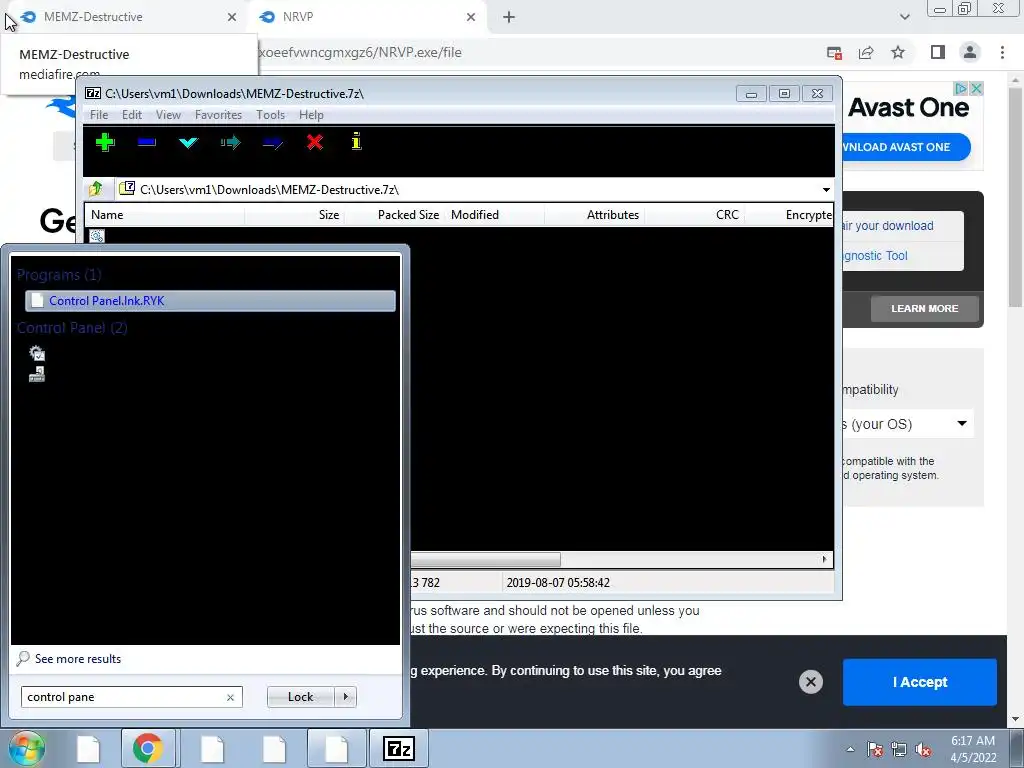Viewport: 1024px width, 768px height.
Task: Click the I Accept cookie button
Action: [920, 682]
